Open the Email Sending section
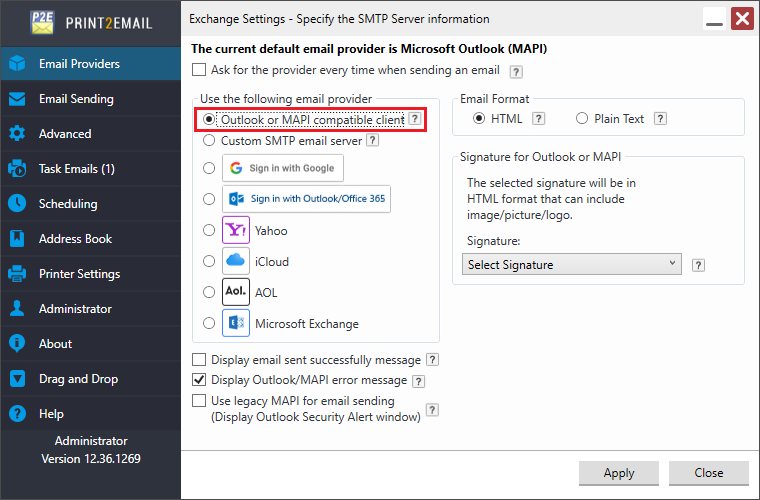 (91, 99)
